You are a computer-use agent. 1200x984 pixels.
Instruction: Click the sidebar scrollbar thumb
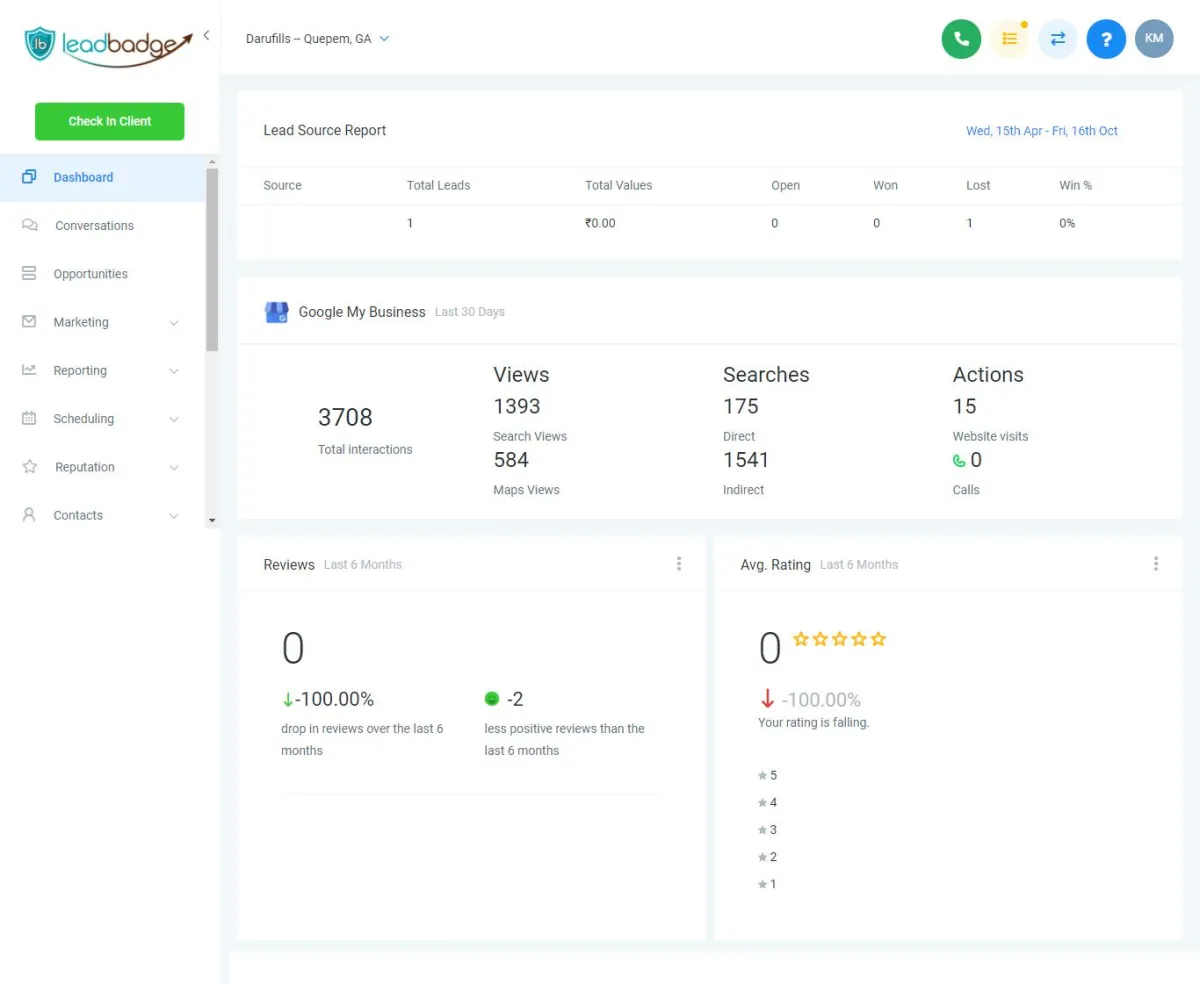click(x=212, y=260)
